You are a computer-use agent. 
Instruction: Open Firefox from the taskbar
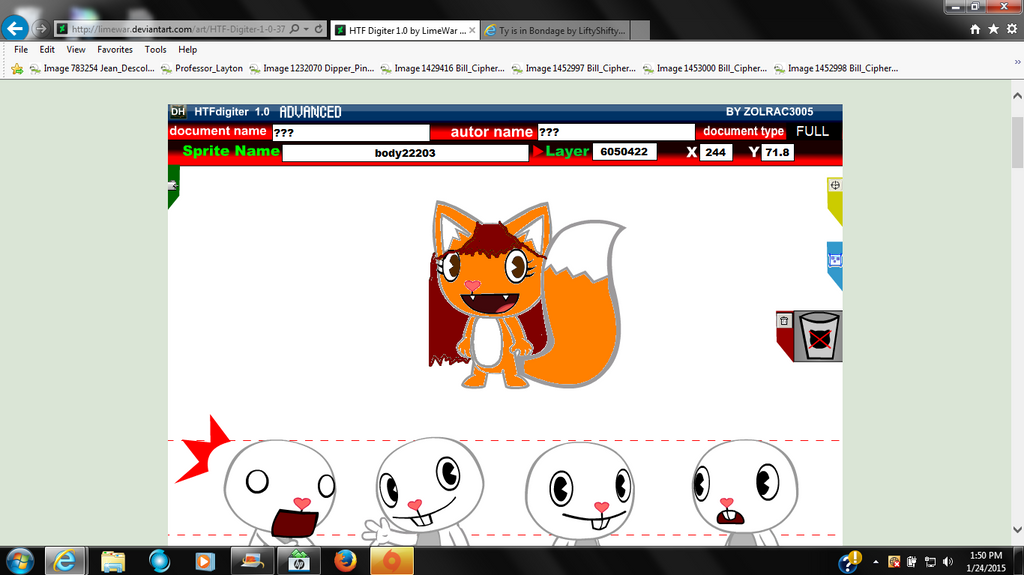pyautogui.click(x=345, y=561)
